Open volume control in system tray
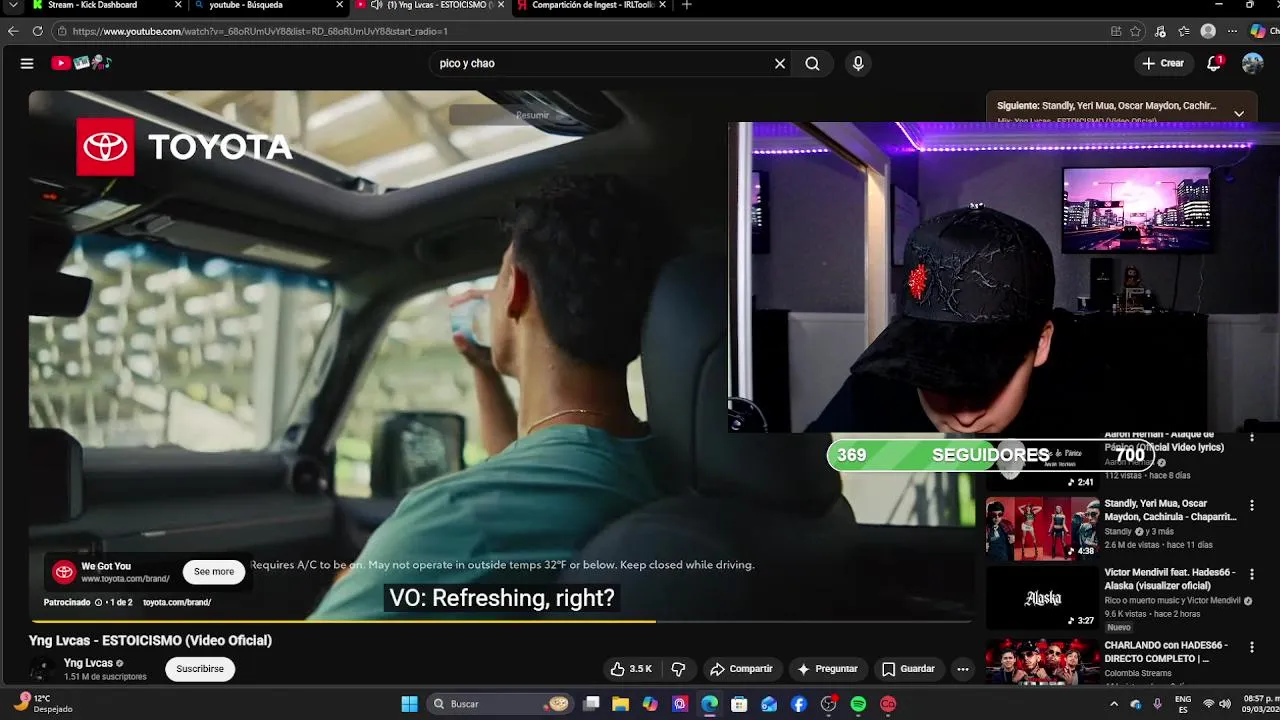 (1227, 704)
